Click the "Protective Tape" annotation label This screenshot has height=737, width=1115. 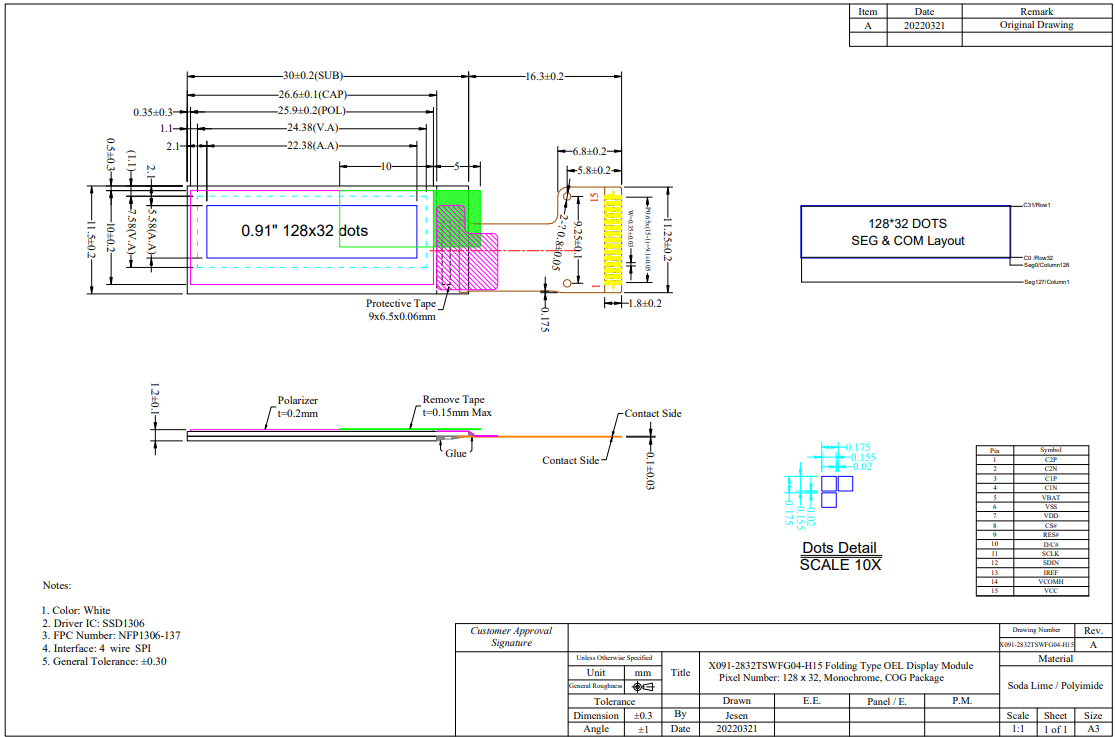400,303
